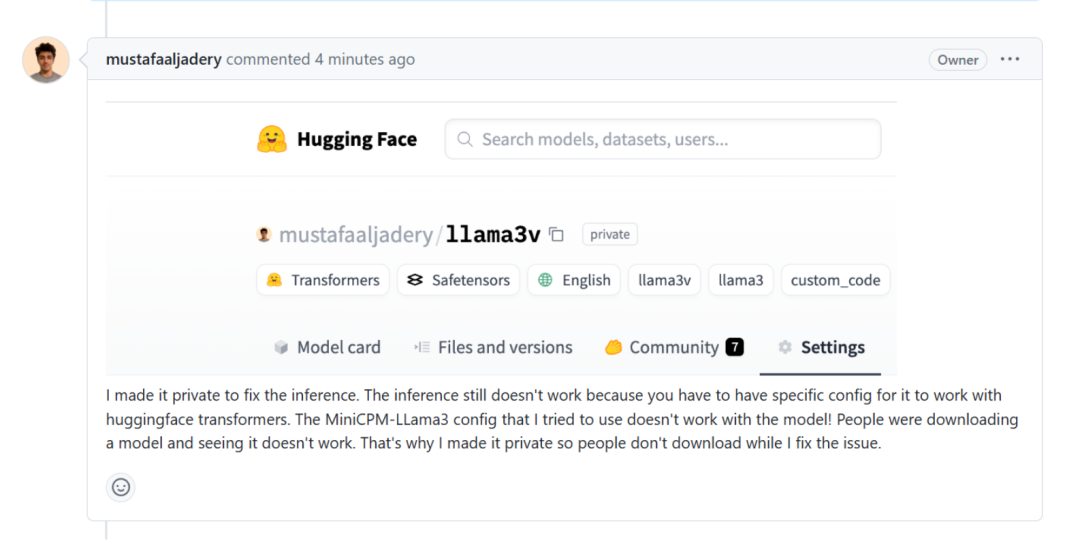Open the Model card tab
The image size is (1080, 545).
(338, 348)
